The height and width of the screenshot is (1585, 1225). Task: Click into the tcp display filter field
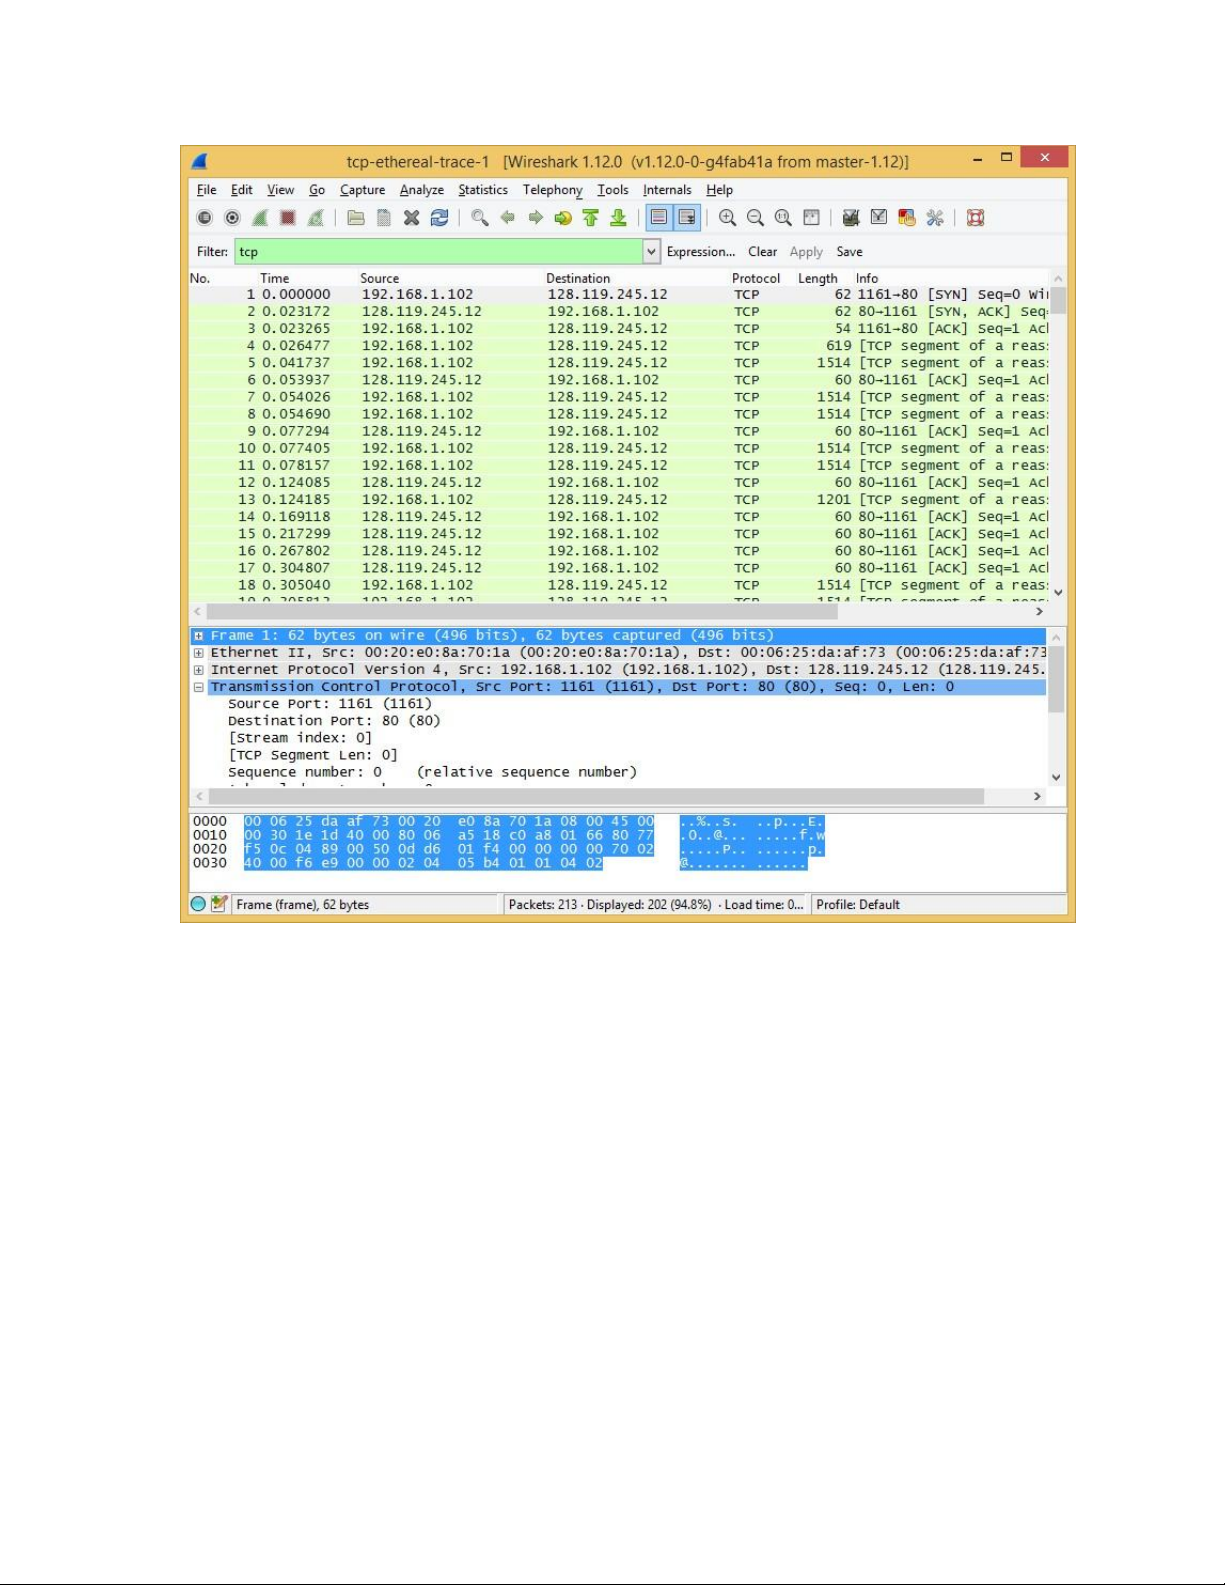[x=438, y=252]
